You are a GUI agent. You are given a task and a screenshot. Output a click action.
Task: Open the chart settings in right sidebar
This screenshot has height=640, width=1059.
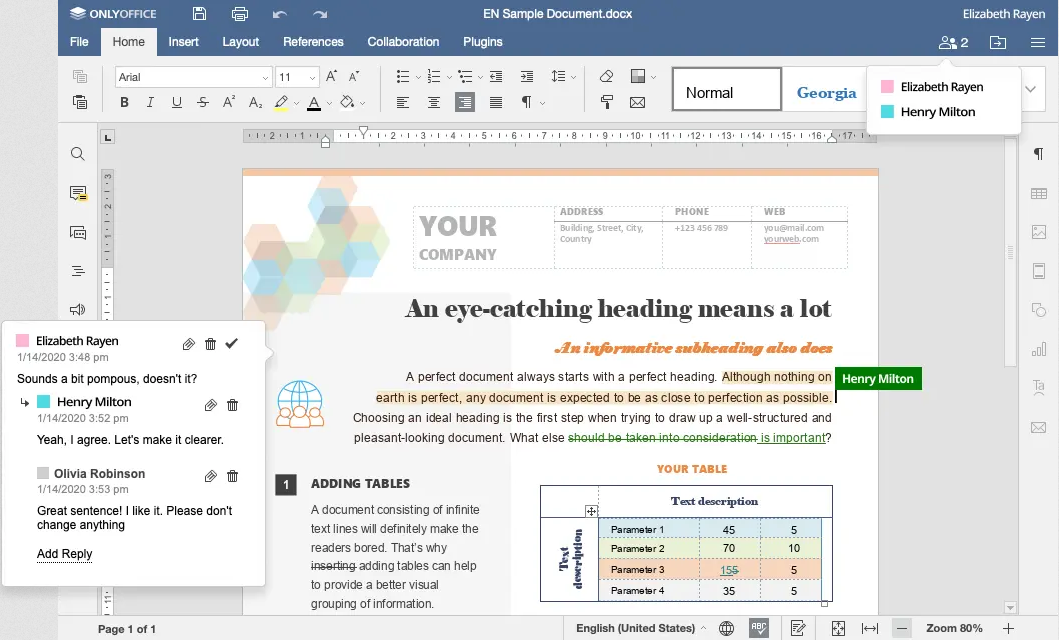tap(1038, 349)
